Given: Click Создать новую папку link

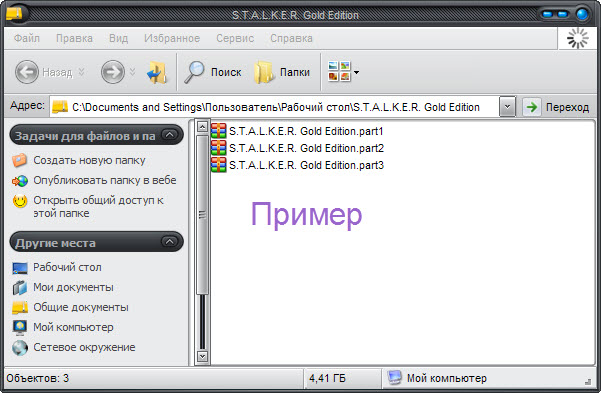Looking at the screenshot, I should tap(89, 160).
